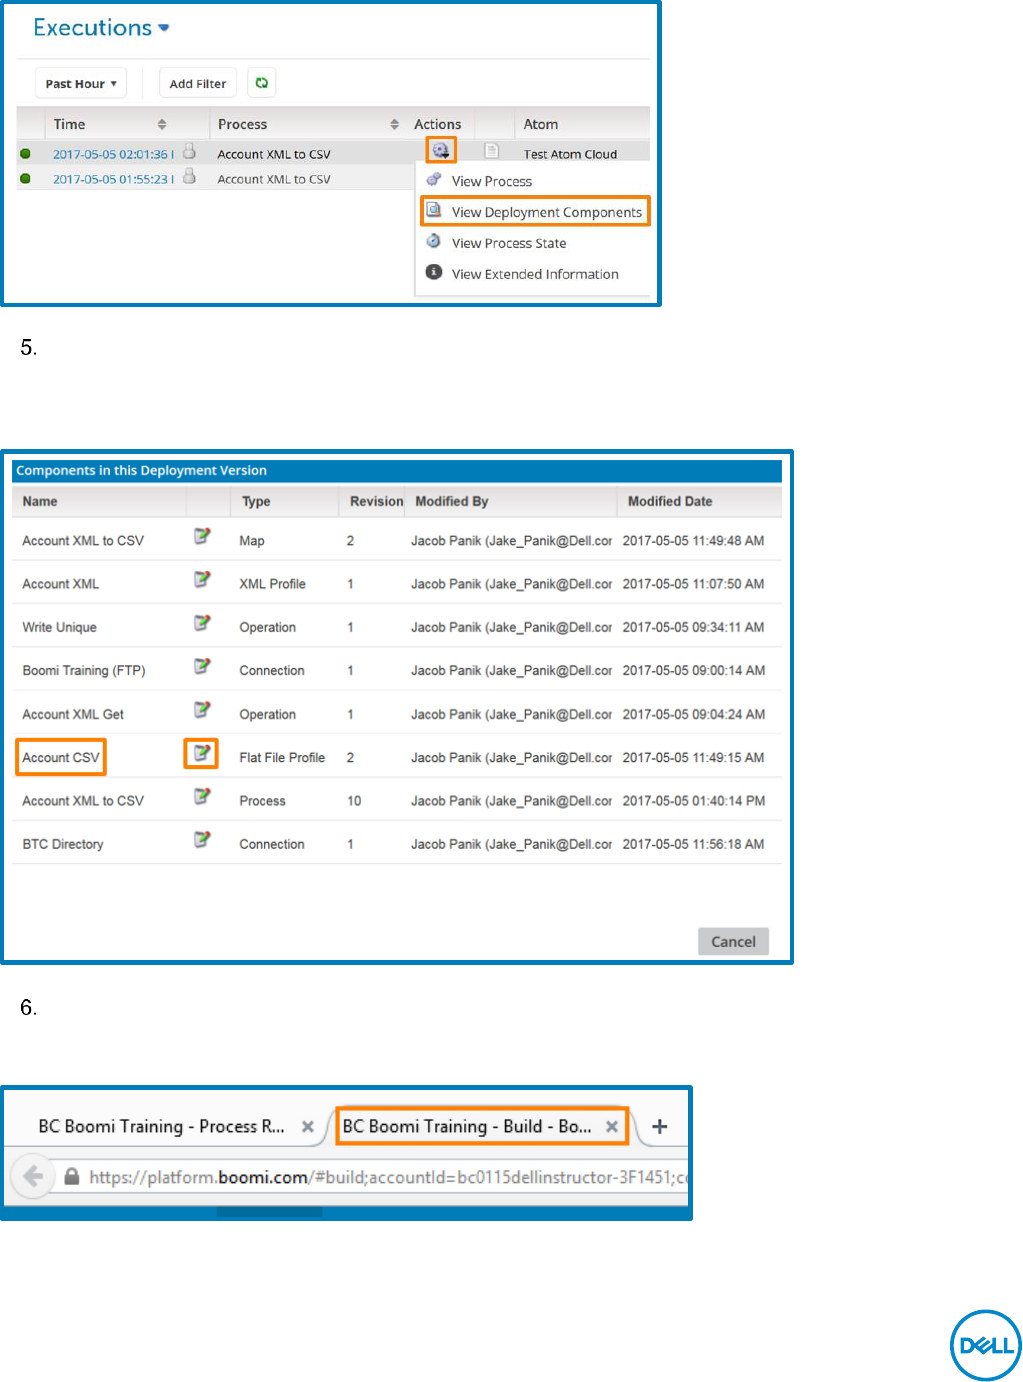
Task: Open the 2017-05-05 01:55:23 execution link
Action: 113,179
